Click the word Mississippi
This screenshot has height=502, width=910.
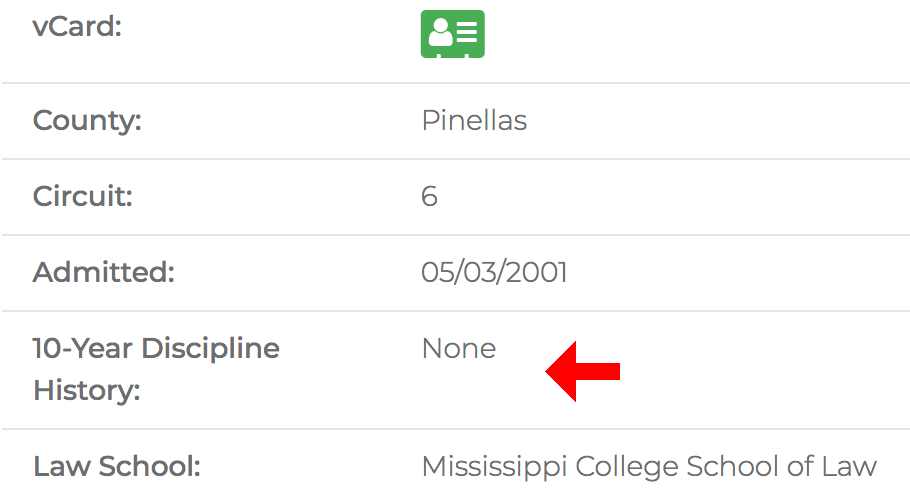494,467
